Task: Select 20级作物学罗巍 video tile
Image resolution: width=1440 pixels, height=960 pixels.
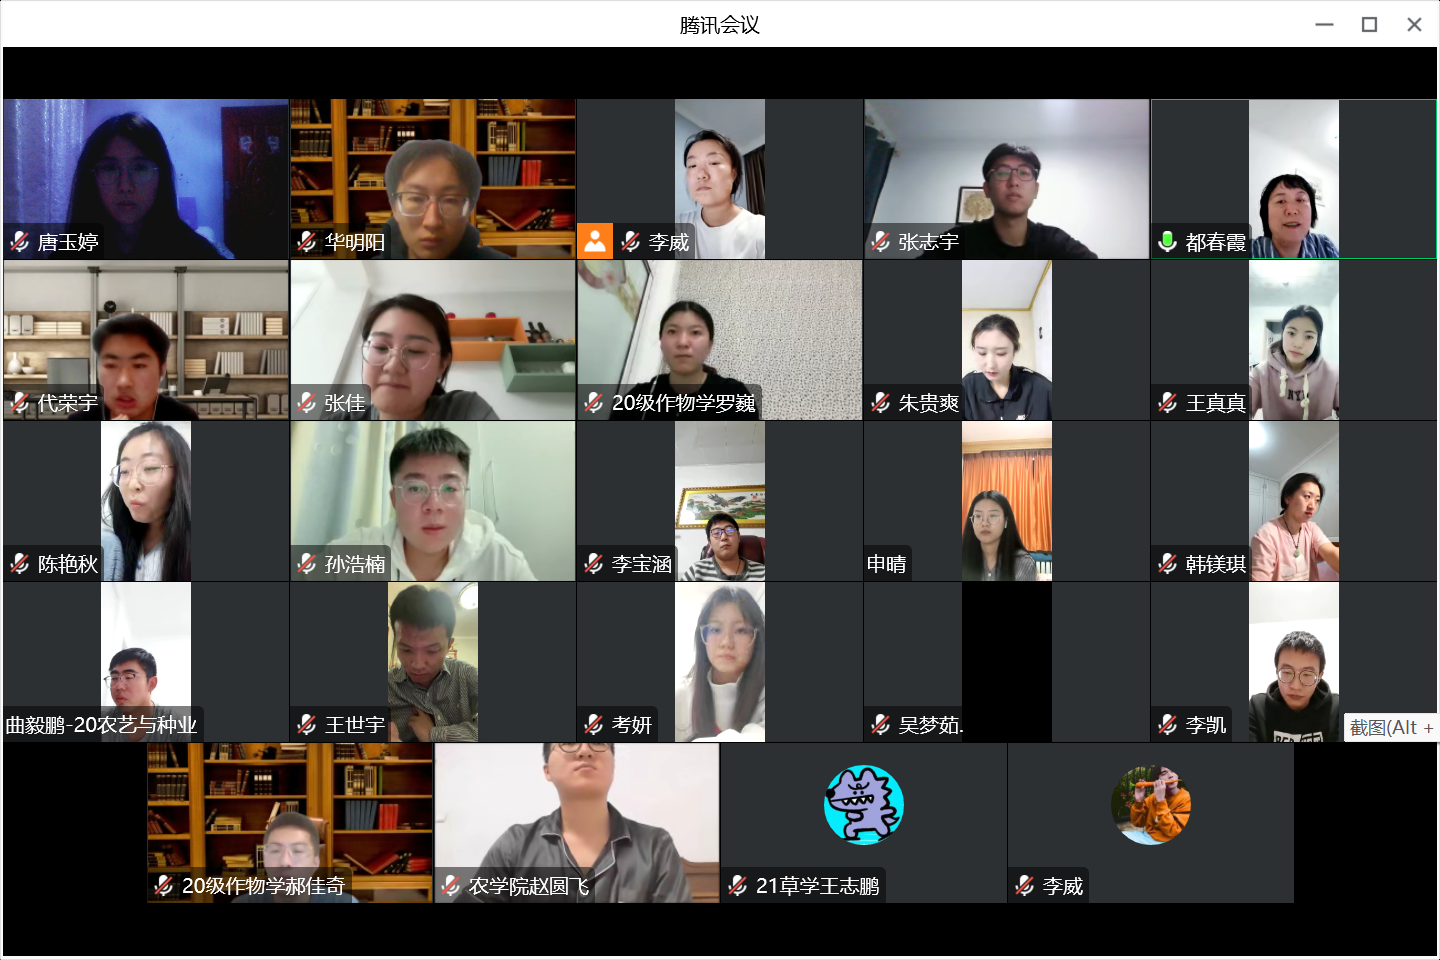Action: click(x=720, y=340)
